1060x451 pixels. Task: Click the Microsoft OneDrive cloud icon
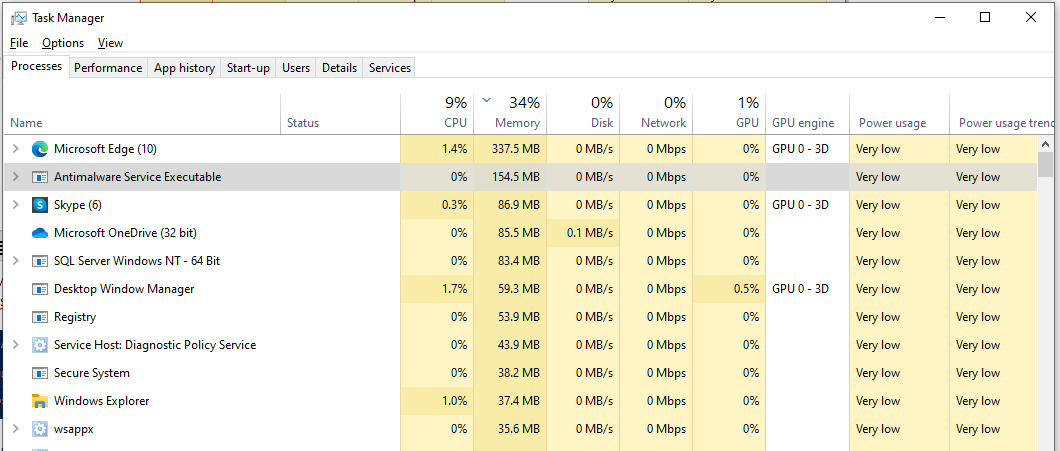(40, 233)
